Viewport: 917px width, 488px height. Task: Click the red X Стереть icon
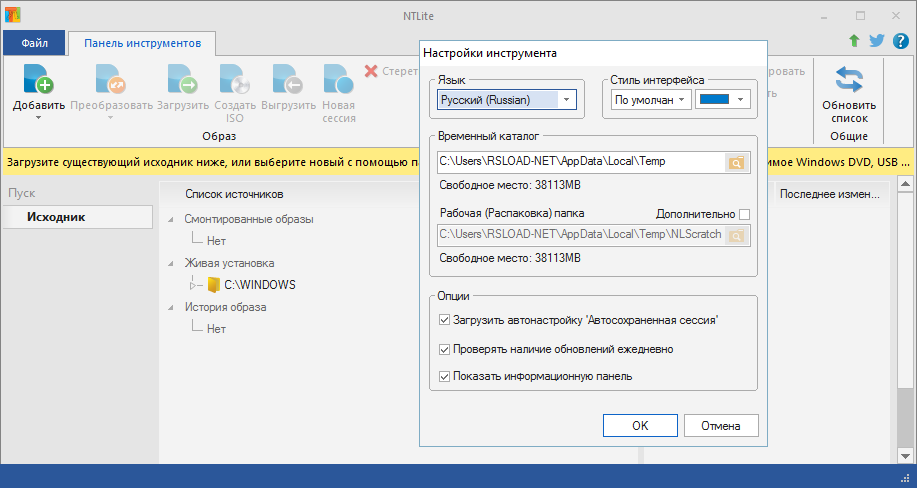coord(371,71)
